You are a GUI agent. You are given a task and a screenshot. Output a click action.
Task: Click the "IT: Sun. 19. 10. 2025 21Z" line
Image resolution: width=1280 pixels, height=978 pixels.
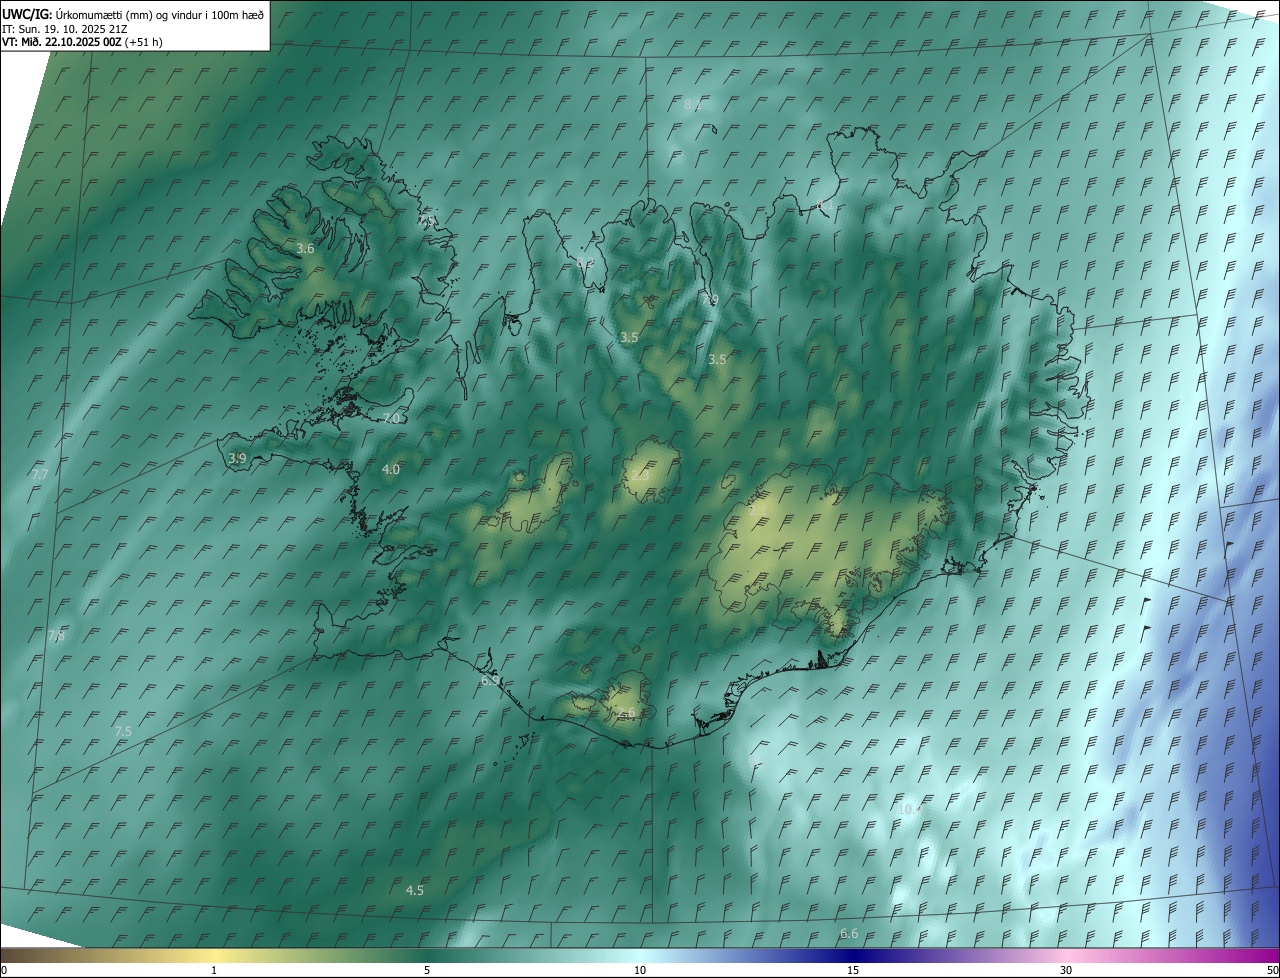point(66,29)
